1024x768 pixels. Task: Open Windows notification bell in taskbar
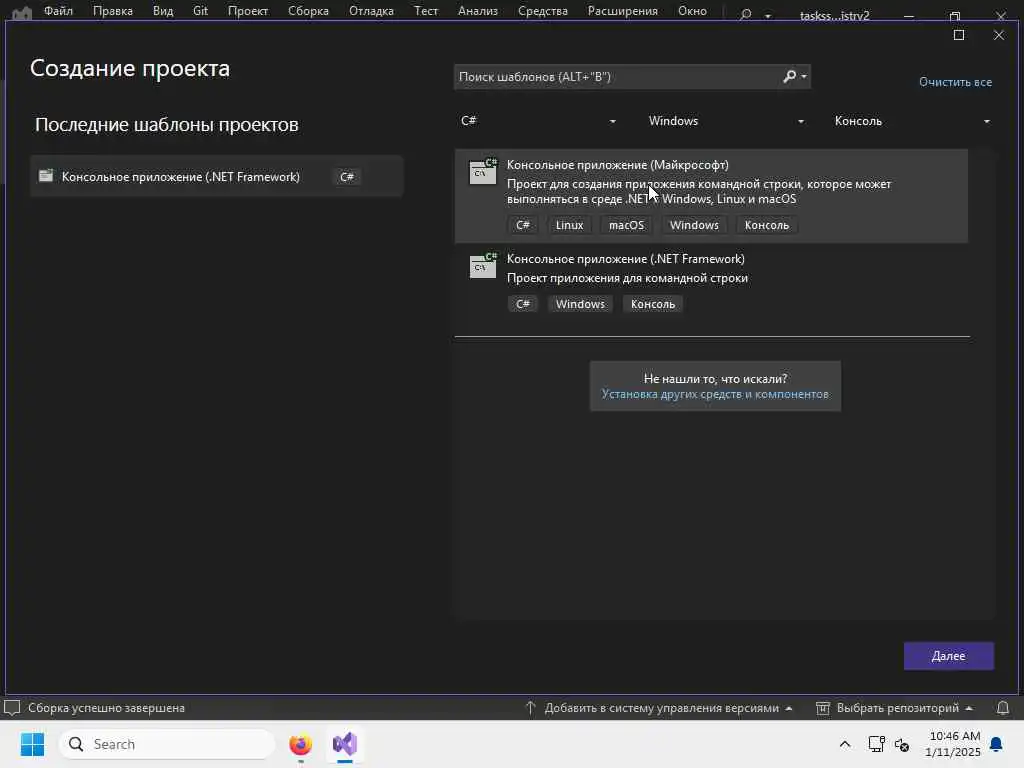click(x=997, y=744)
